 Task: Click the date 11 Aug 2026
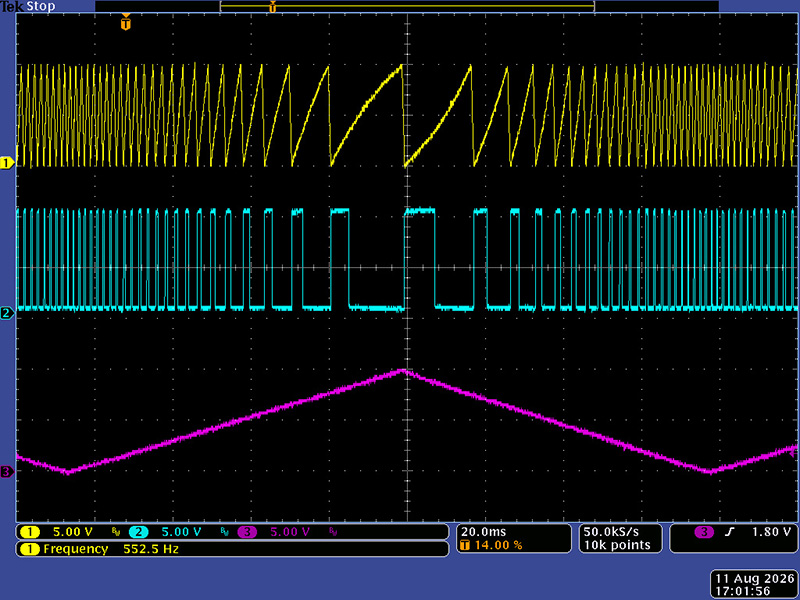[755, 579]
